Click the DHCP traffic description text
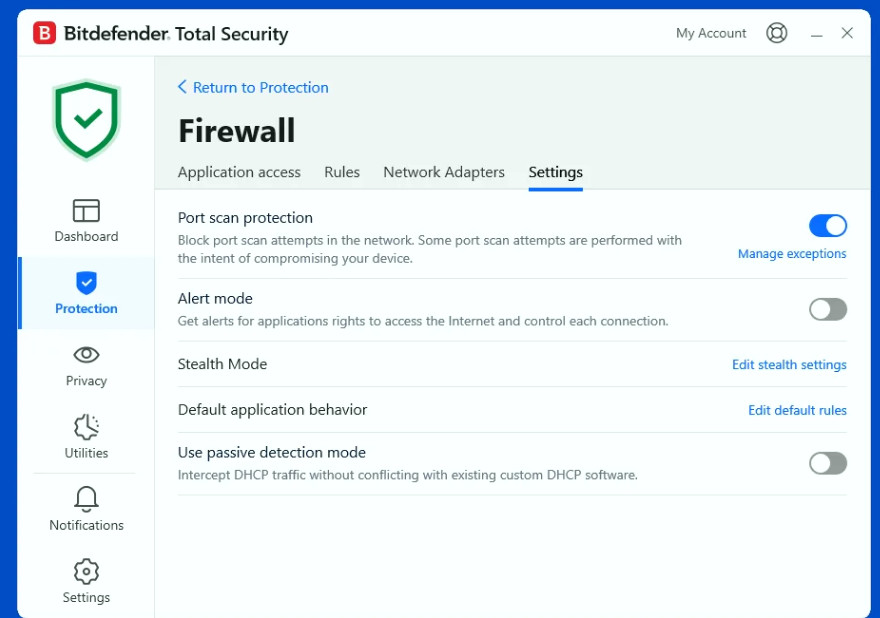880x618 pixels. tap(407, 475)
